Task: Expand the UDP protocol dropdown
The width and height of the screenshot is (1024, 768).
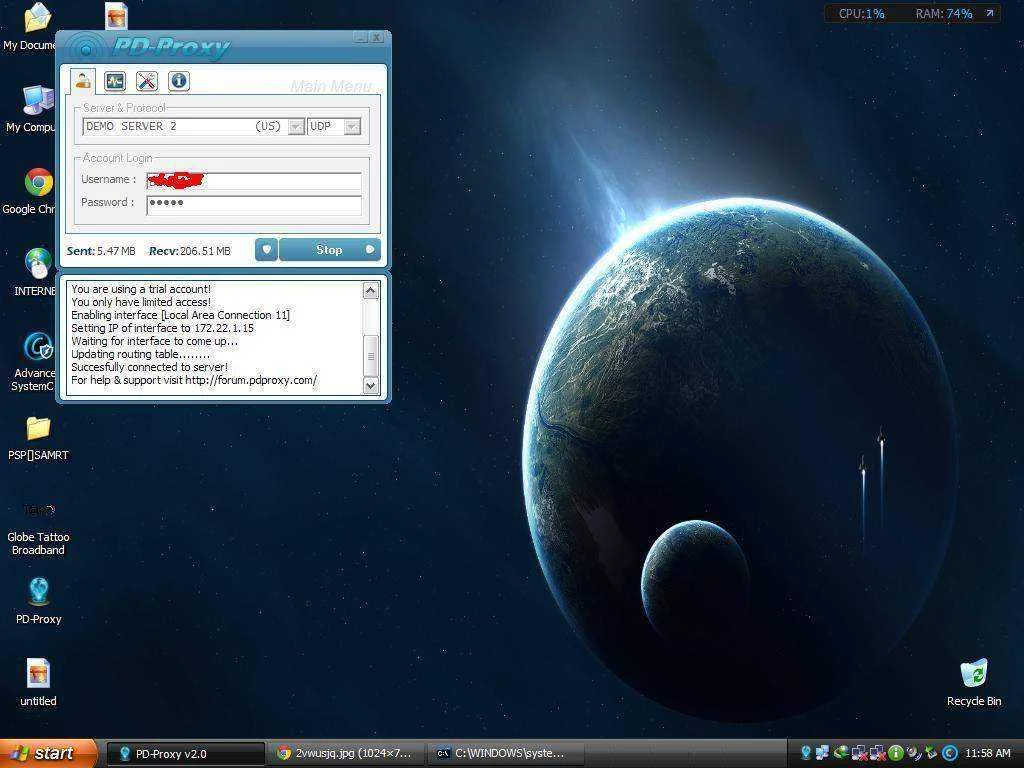Action: (x=352, y=127)
